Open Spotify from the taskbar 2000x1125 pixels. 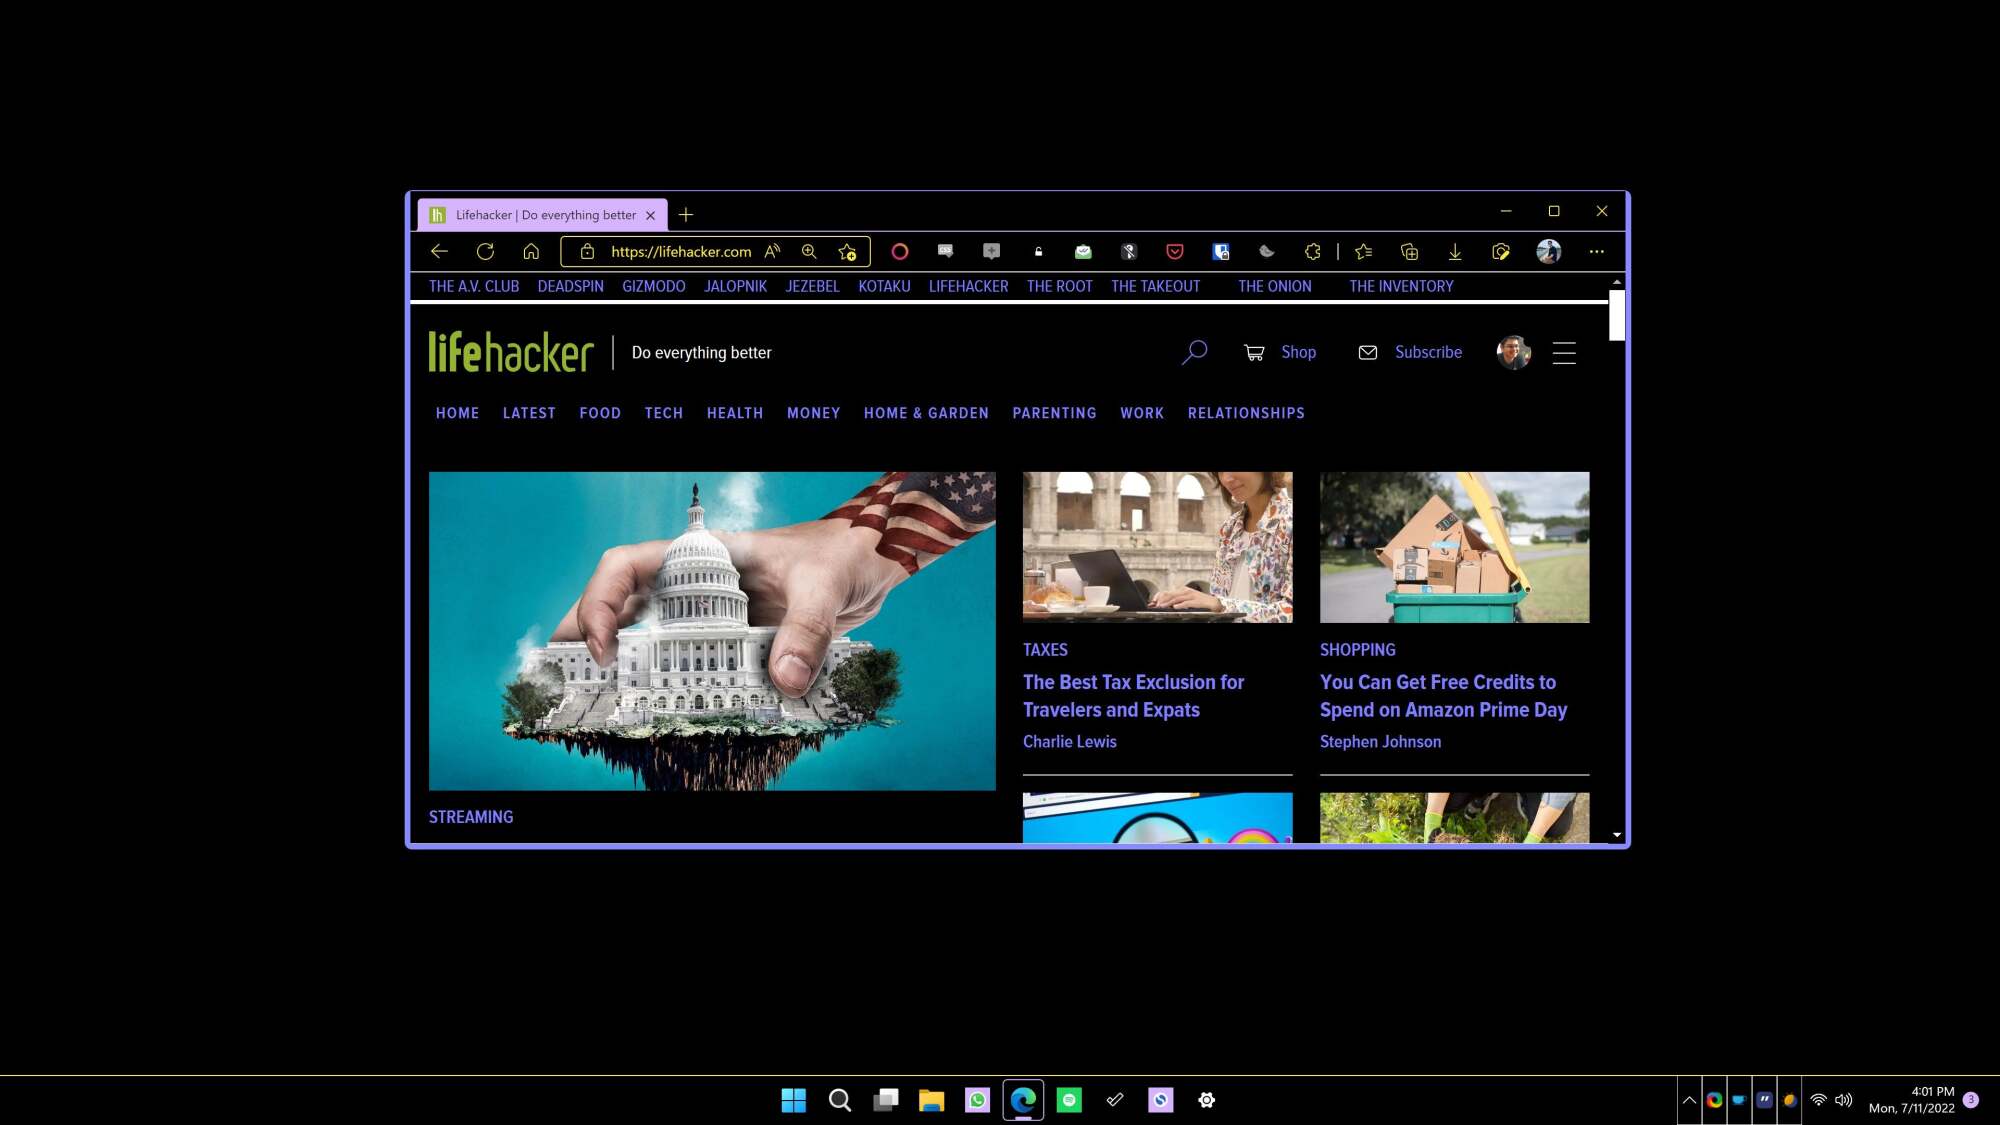1069,1100
